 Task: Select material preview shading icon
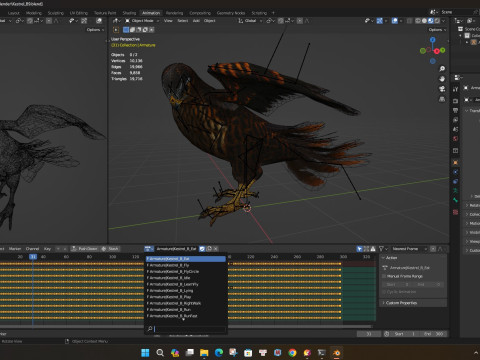point(431,21)
